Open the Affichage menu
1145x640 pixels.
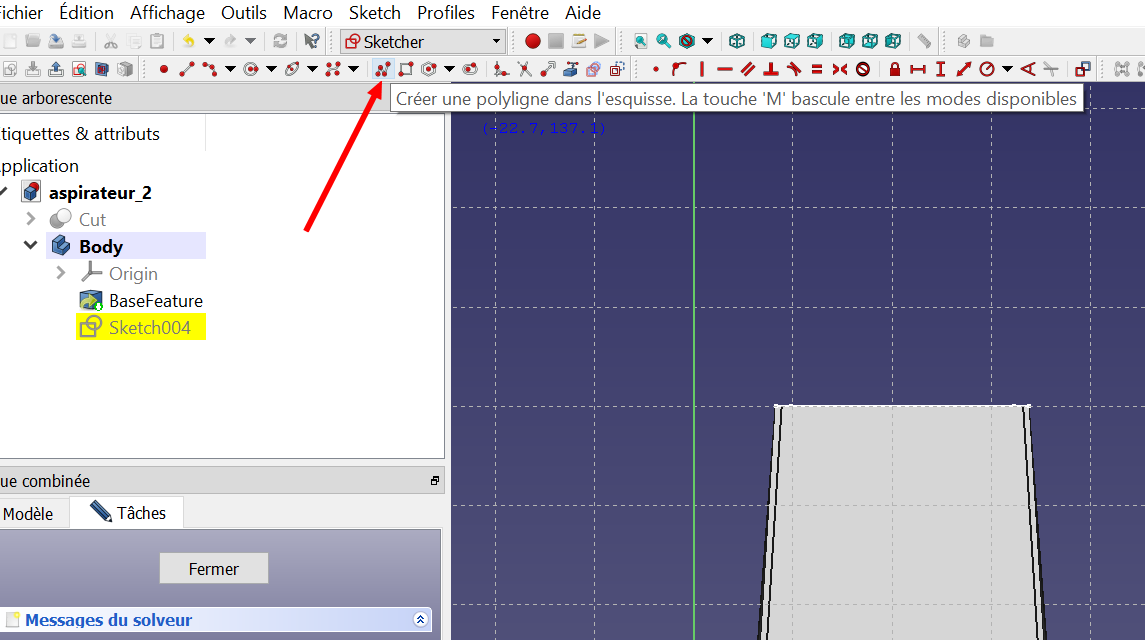pos(167,13)
